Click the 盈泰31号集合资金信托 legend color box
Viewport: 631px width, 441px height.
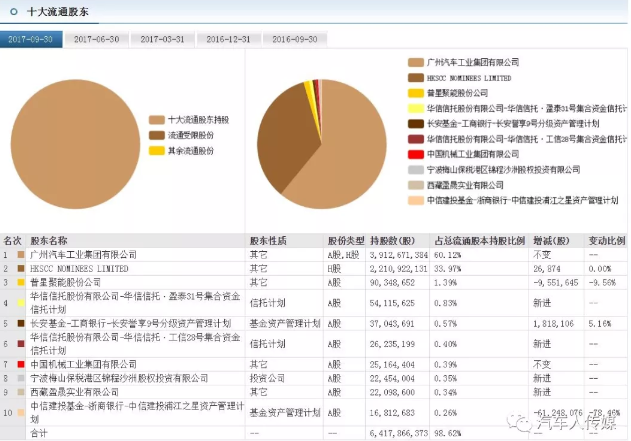pyautogui.click(x=416, y=108)
